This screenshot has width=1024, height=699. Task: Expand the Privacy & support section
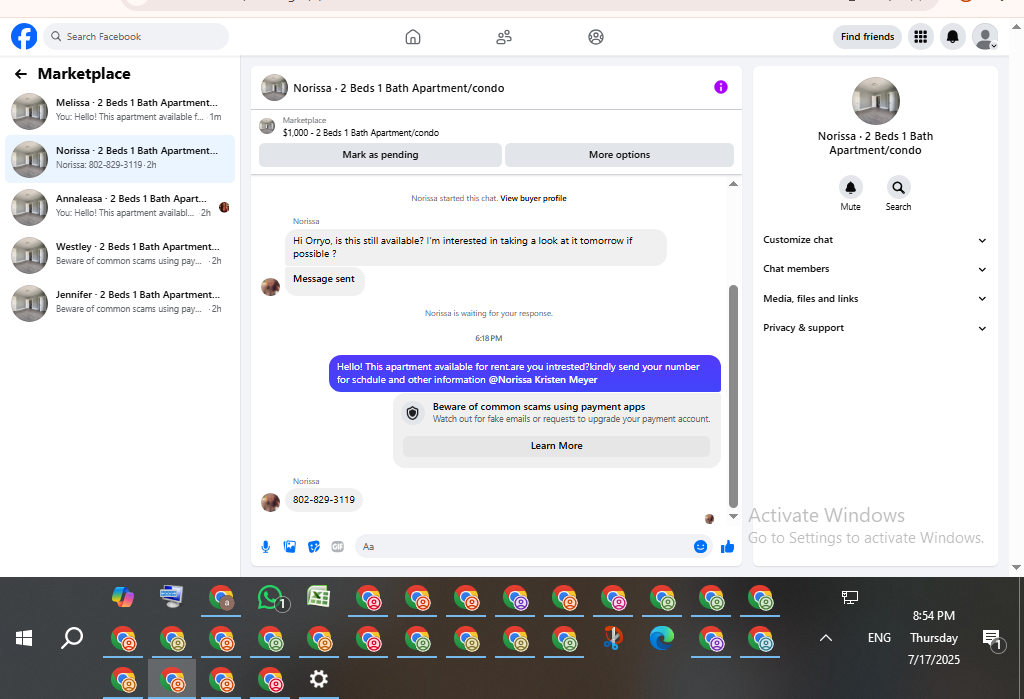click(x=874, y=328)
